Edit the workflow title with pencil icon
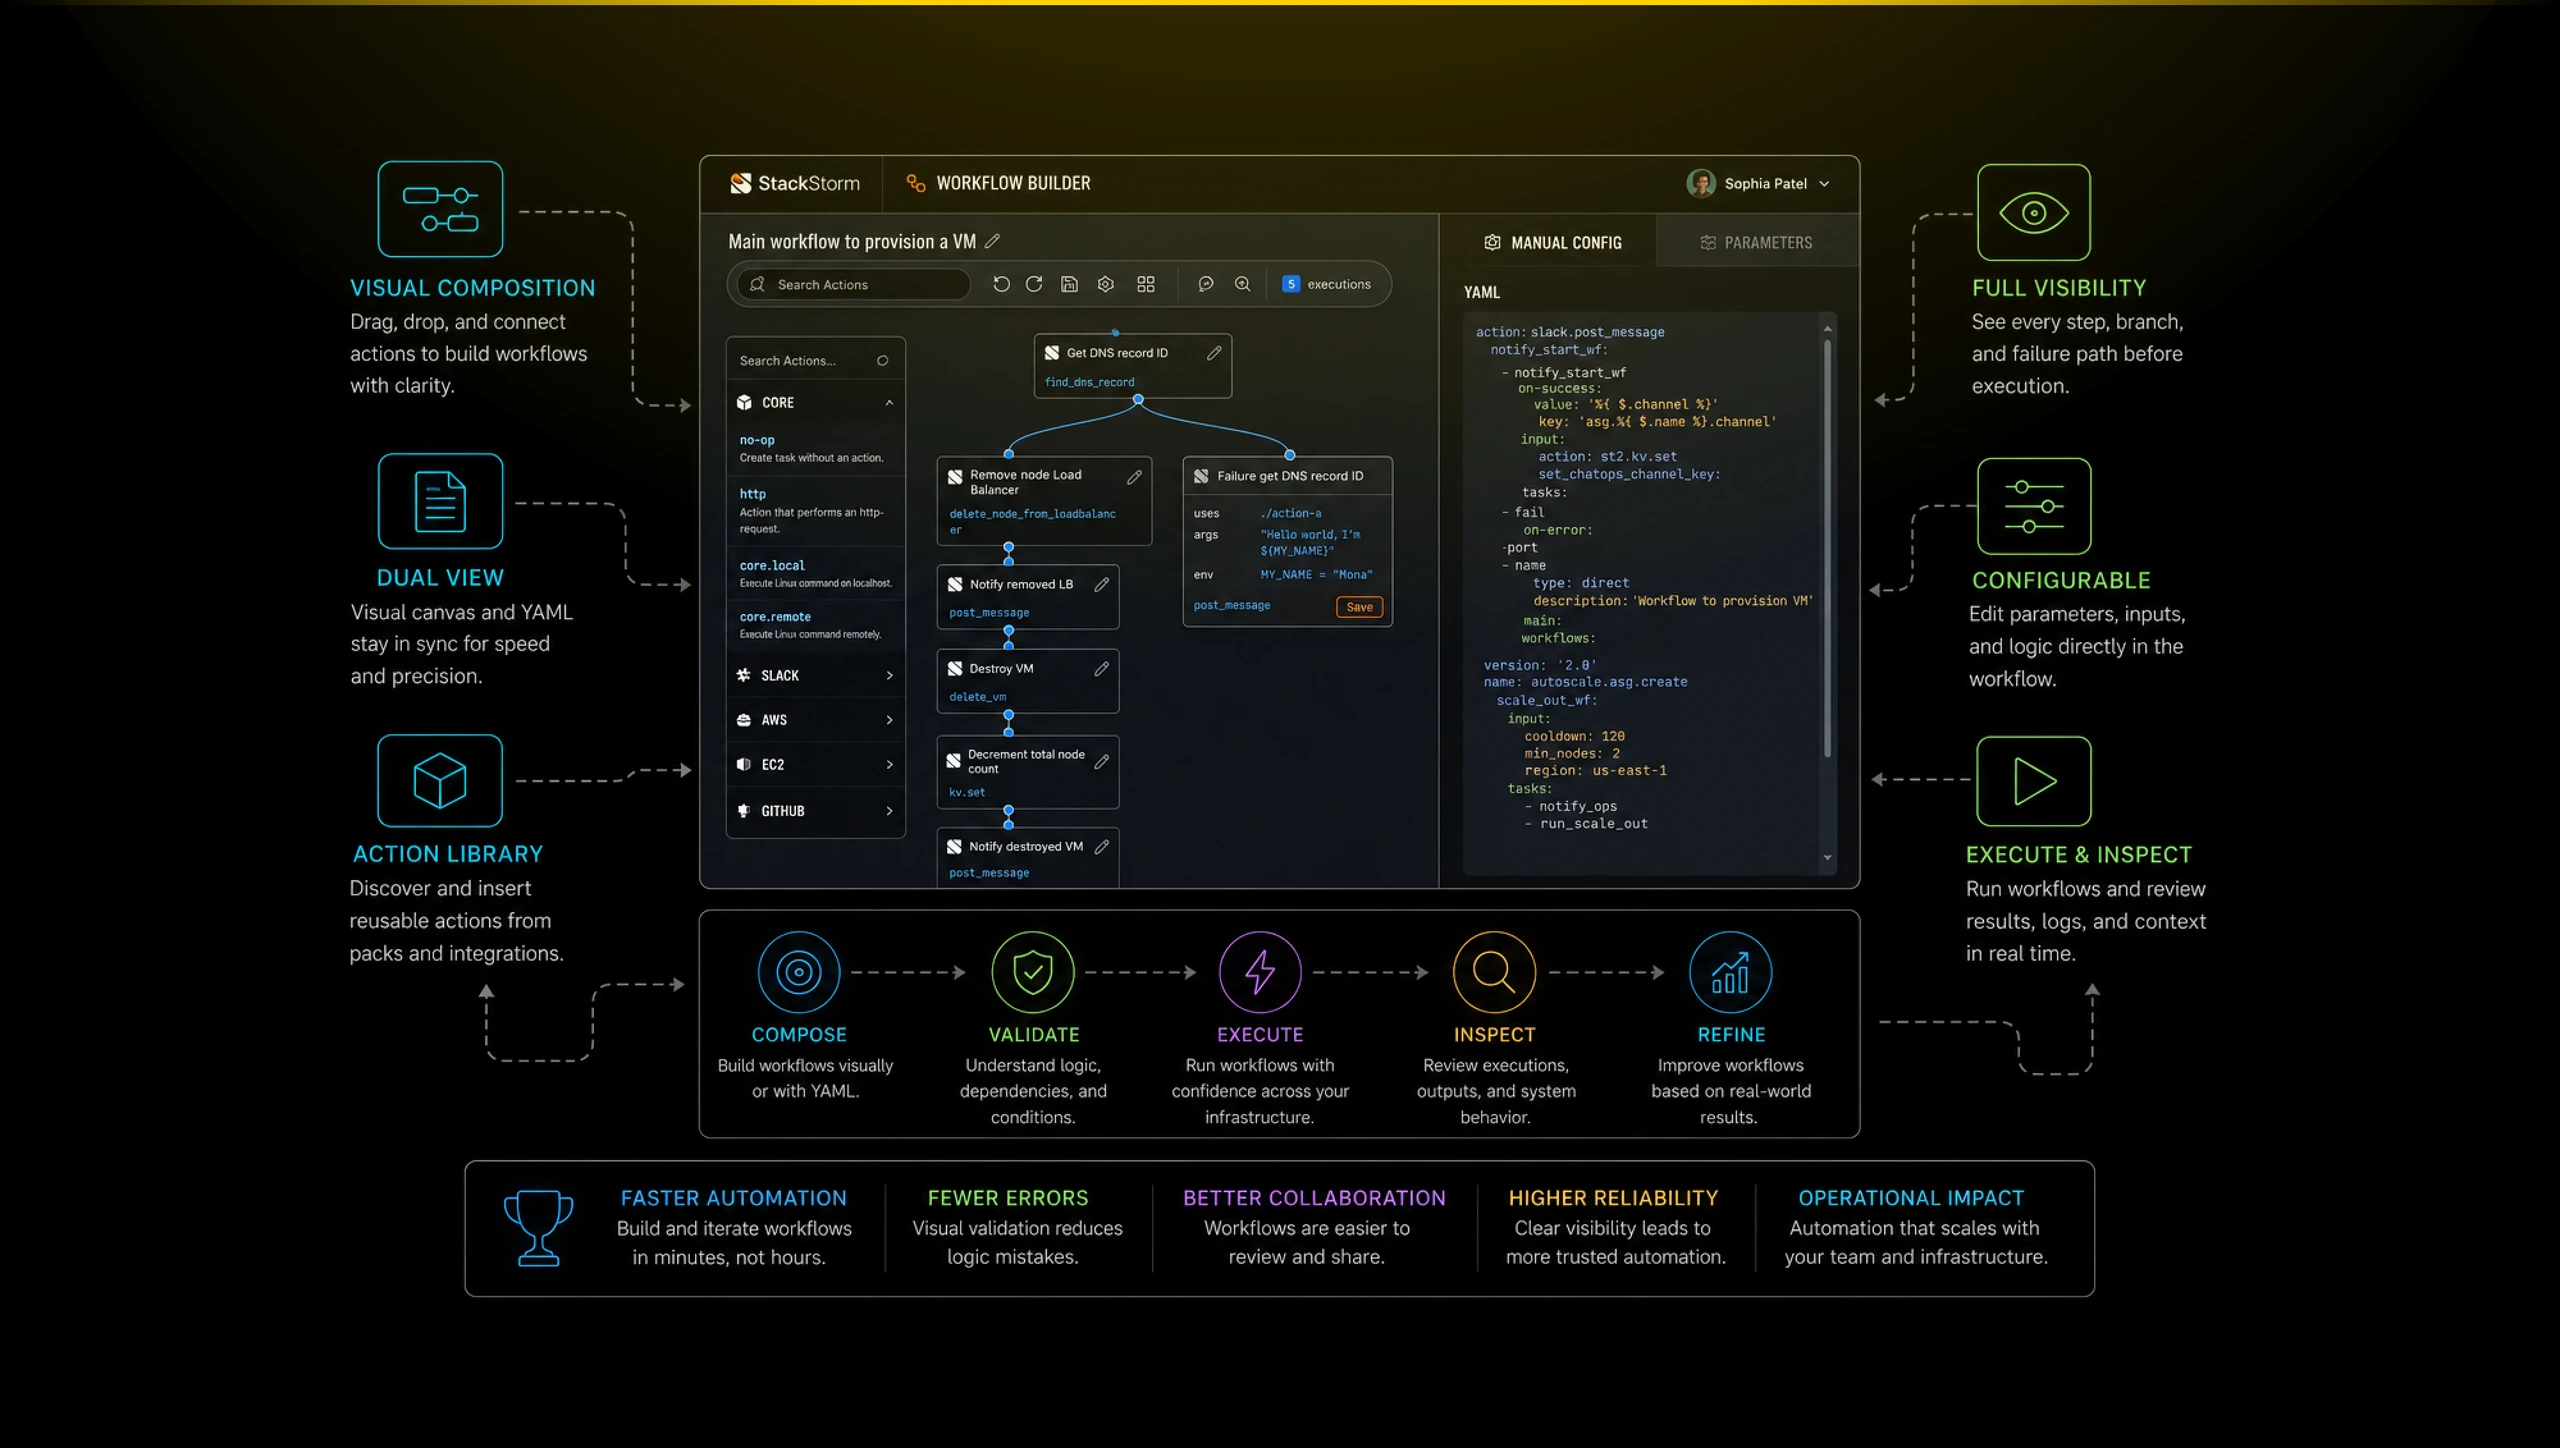This screenshot has width=2560, height=1448. [992, 241]
